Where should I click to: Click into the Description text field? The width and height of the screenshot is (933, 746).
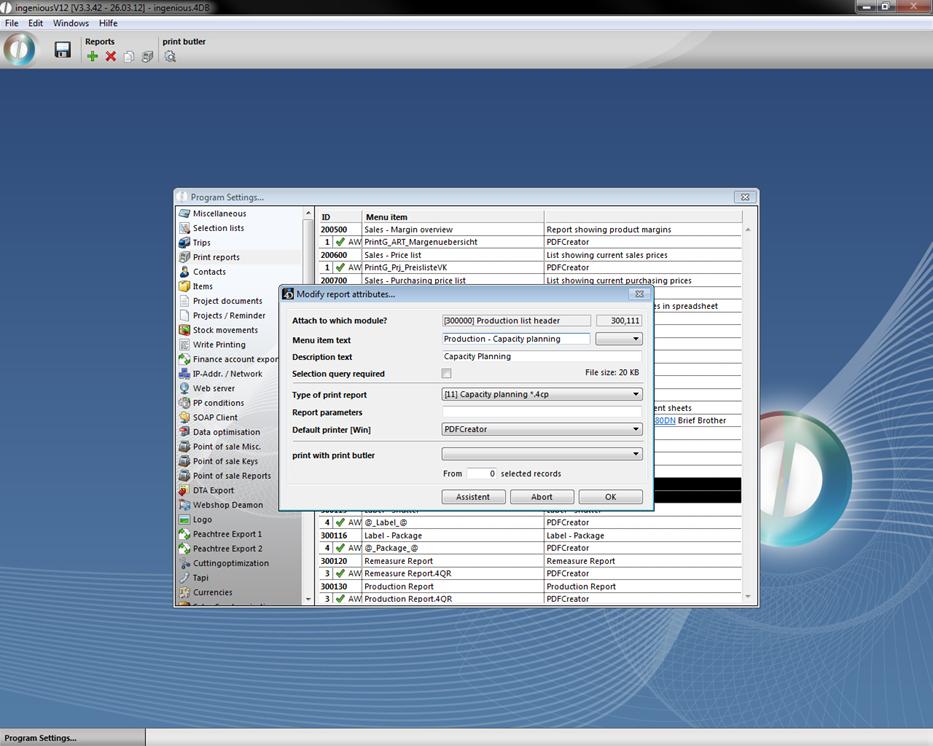541,356
